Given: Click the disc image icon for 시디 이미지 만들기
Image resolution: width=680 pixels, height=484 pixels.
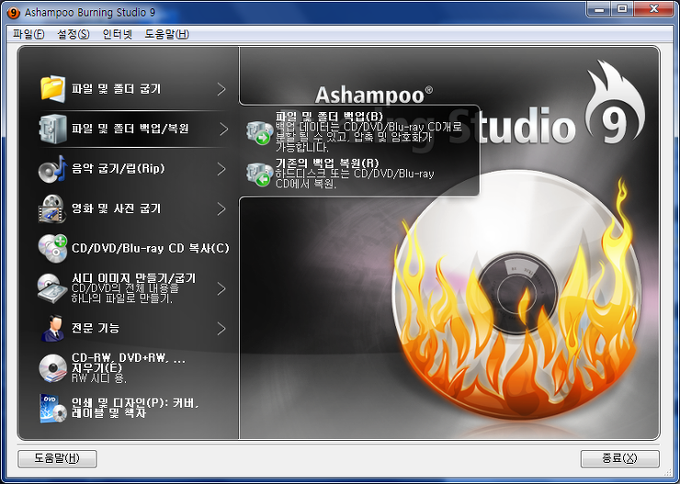Looking at the screenshot, I should coord(53,288).
